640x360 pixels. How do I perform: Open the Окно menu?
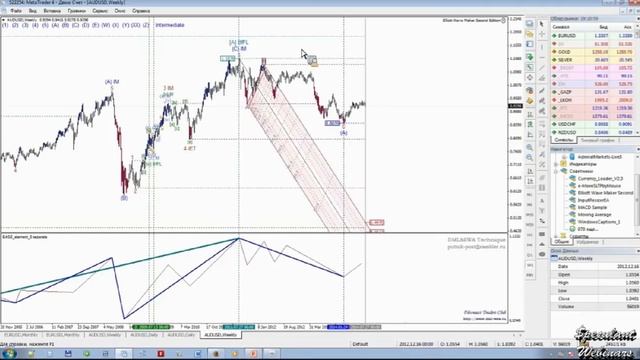coord(120,11)
